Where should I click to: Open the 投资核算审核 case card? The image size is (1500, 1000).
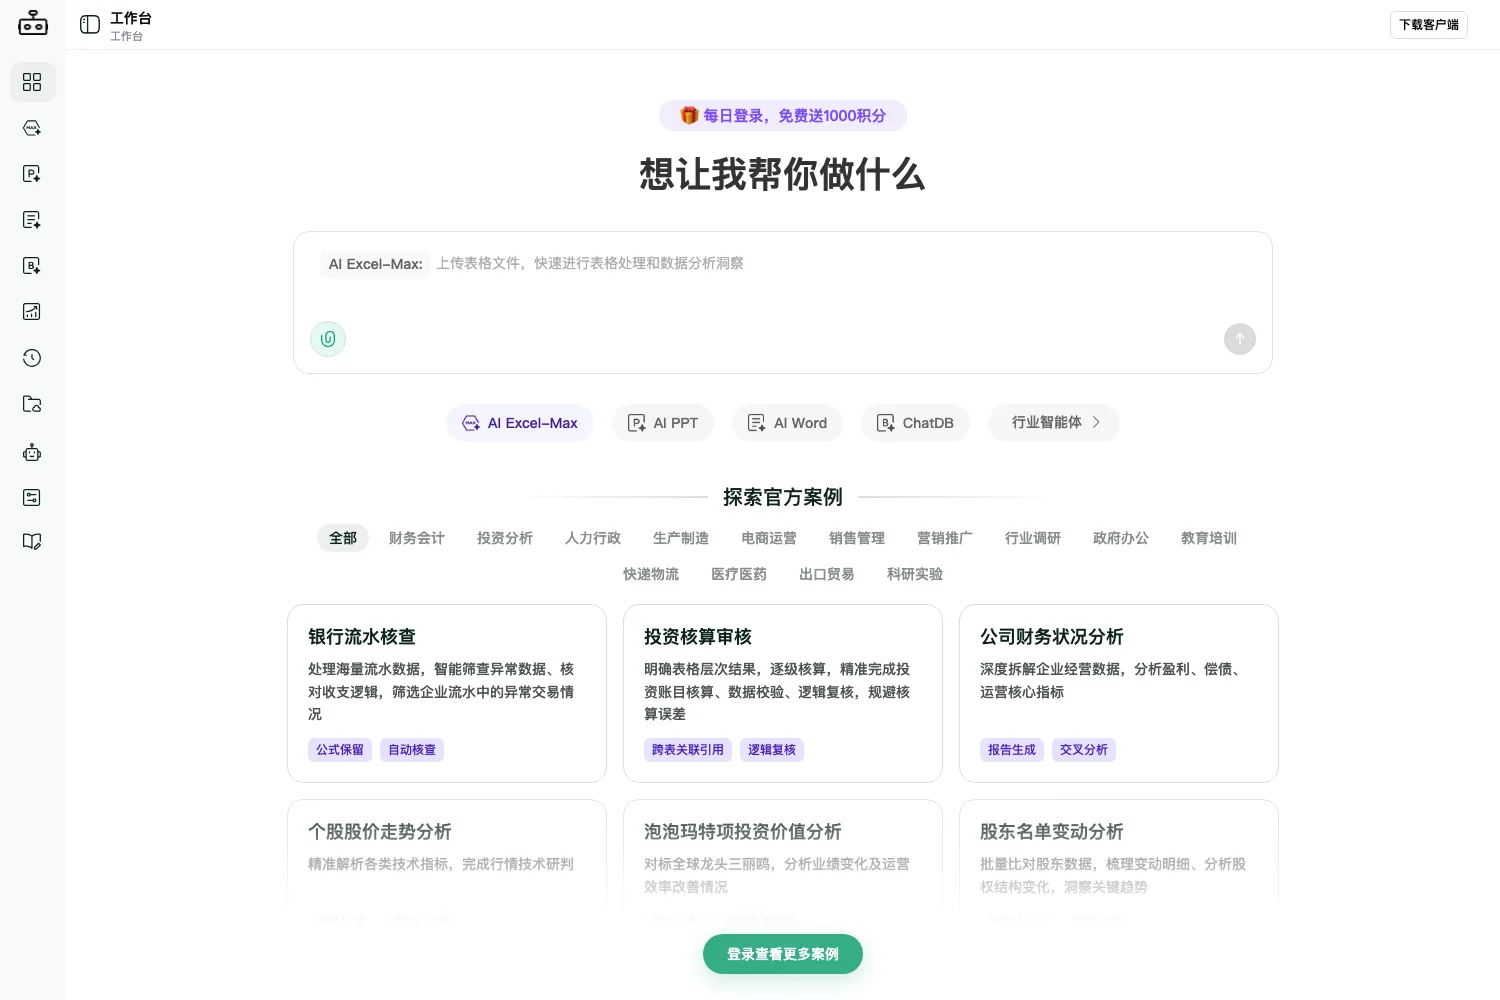783,693
